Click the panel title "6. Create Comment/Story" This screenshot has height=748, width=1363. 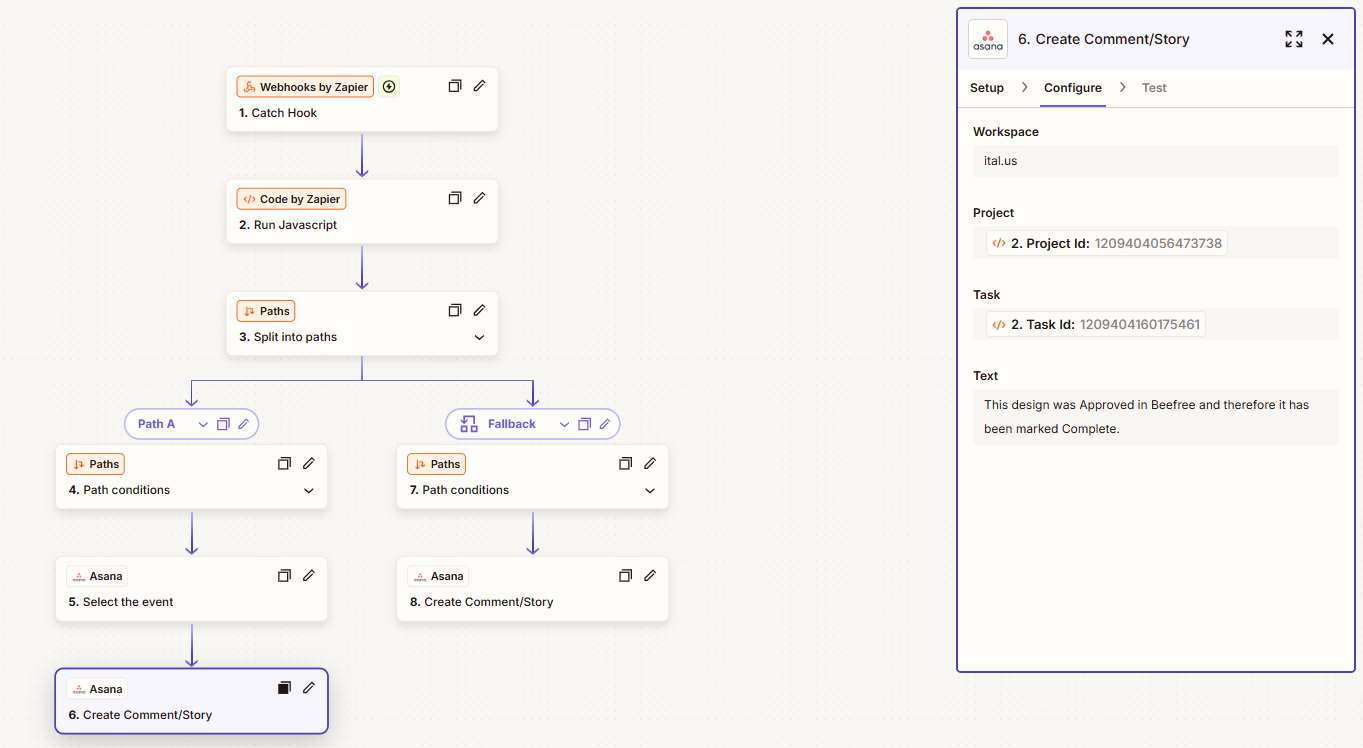coord(1104,39)
